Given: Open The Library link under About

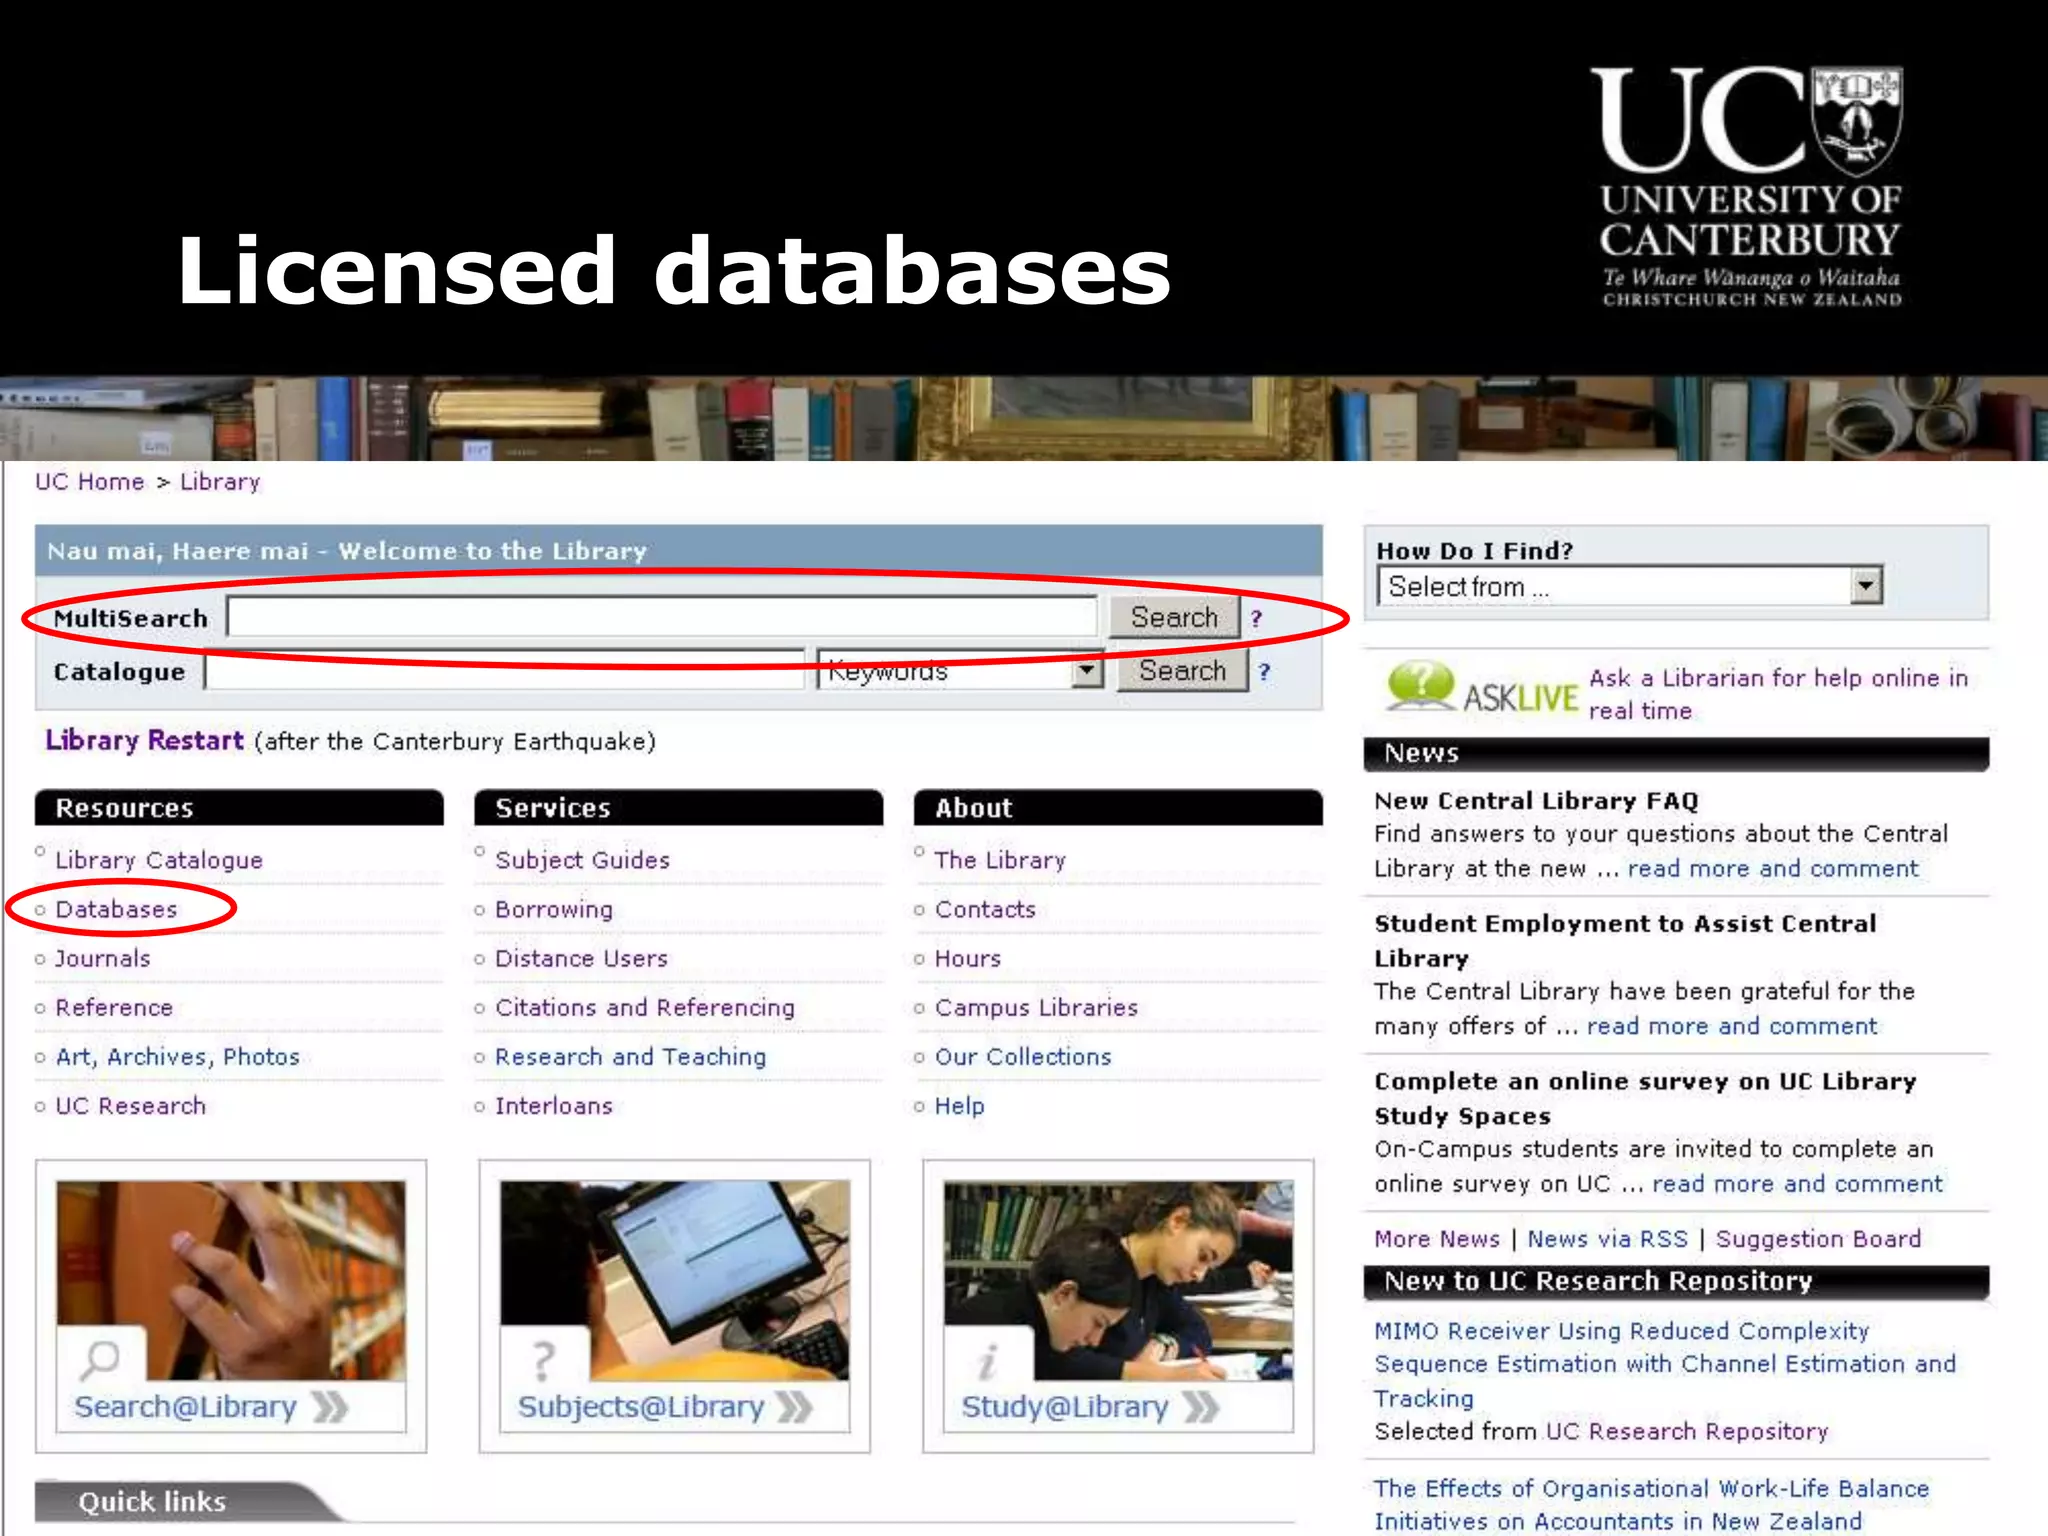Looking at the screenshot, I should [1000, 860].
